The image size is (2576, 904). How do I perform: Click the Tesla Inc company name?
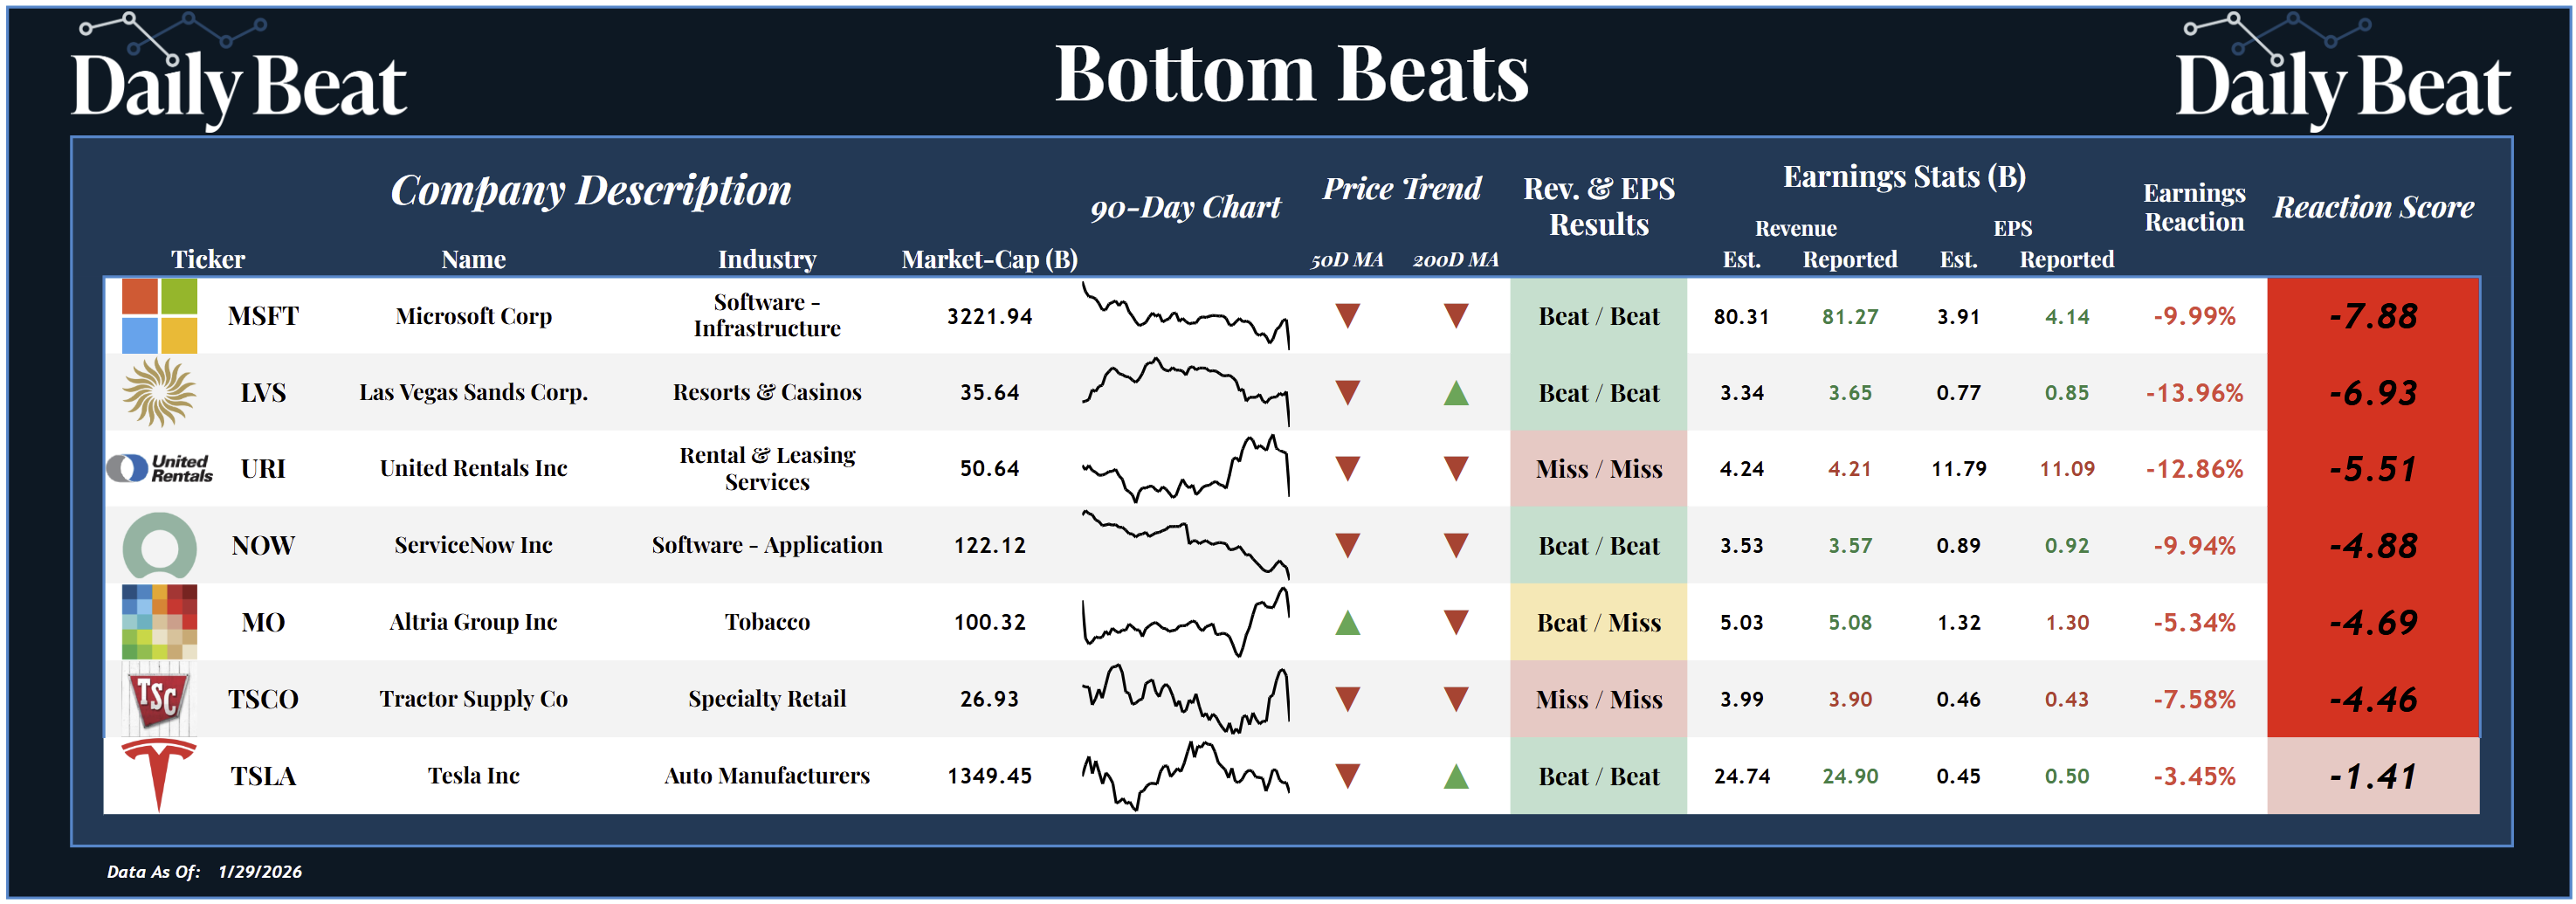(473, 775)
